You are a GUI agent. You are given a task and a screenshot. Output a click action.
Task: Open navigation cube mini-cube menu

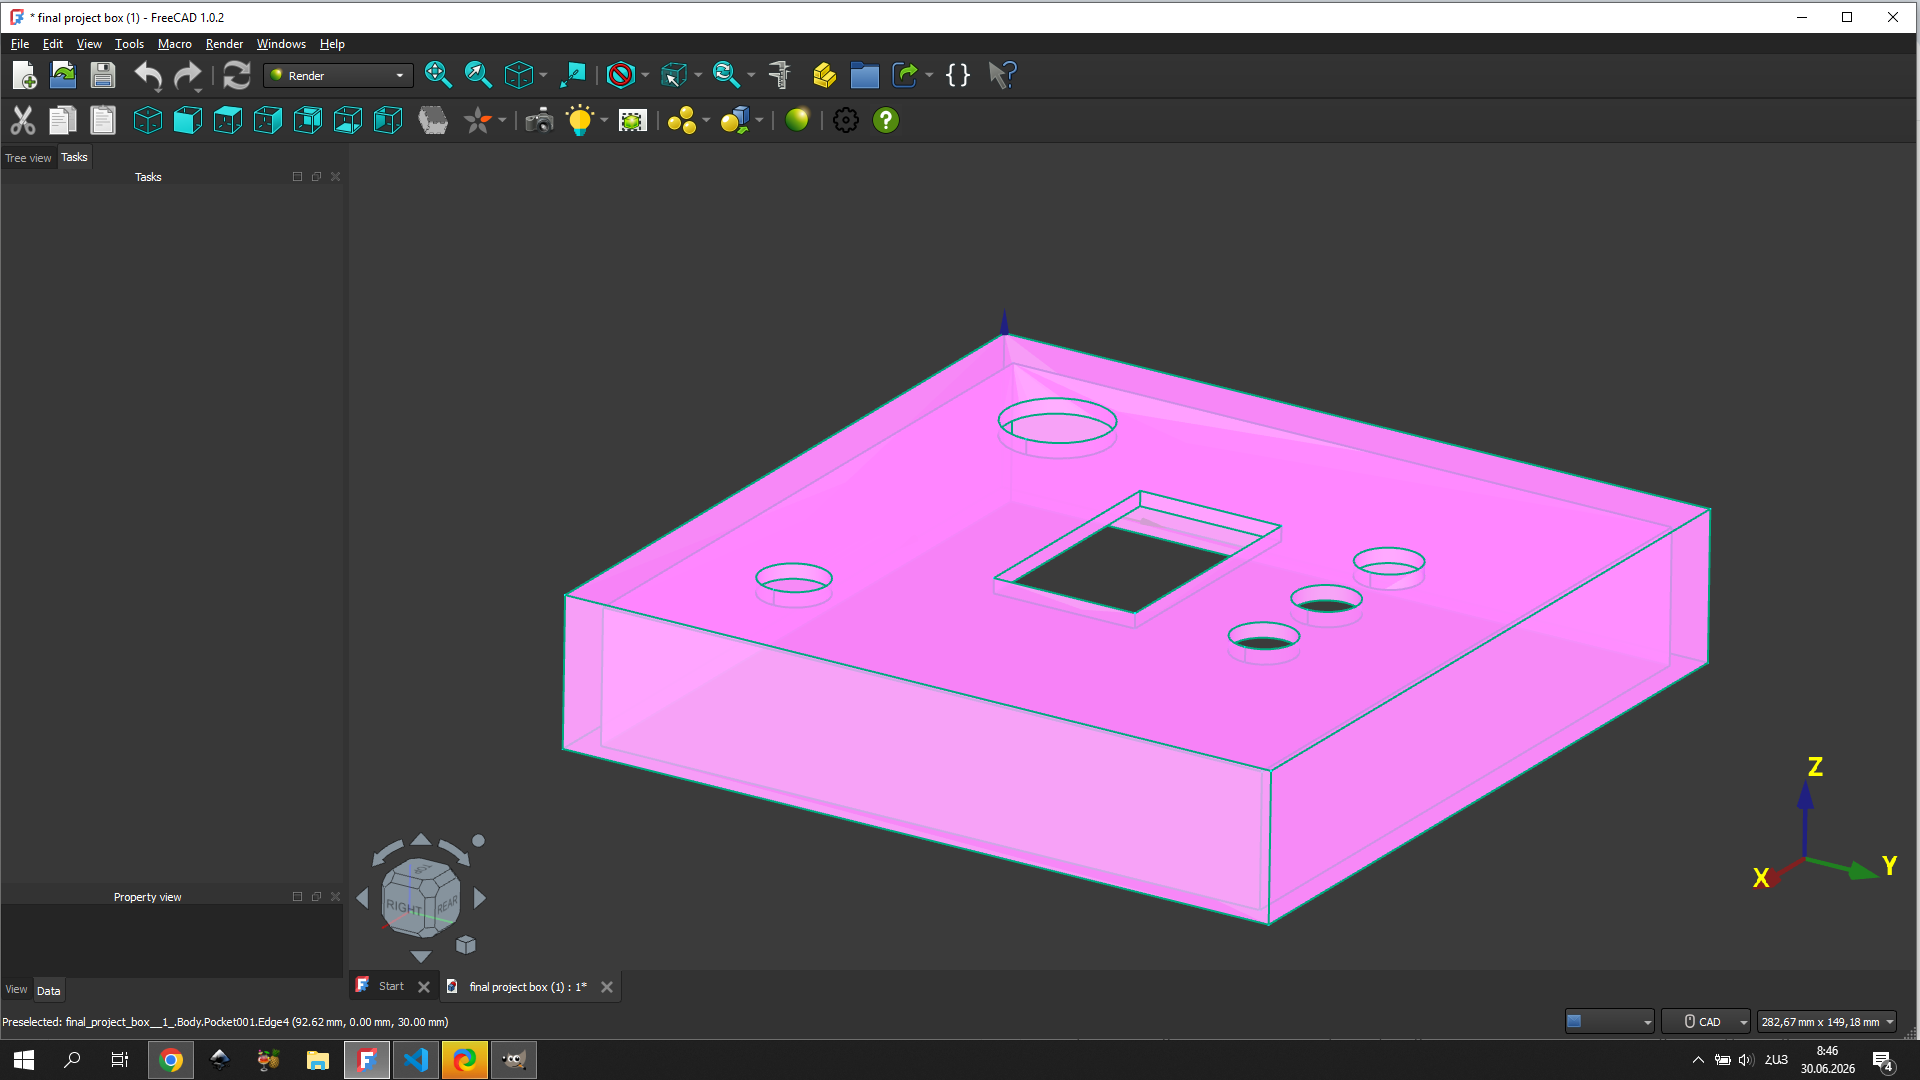pos(466,945)
